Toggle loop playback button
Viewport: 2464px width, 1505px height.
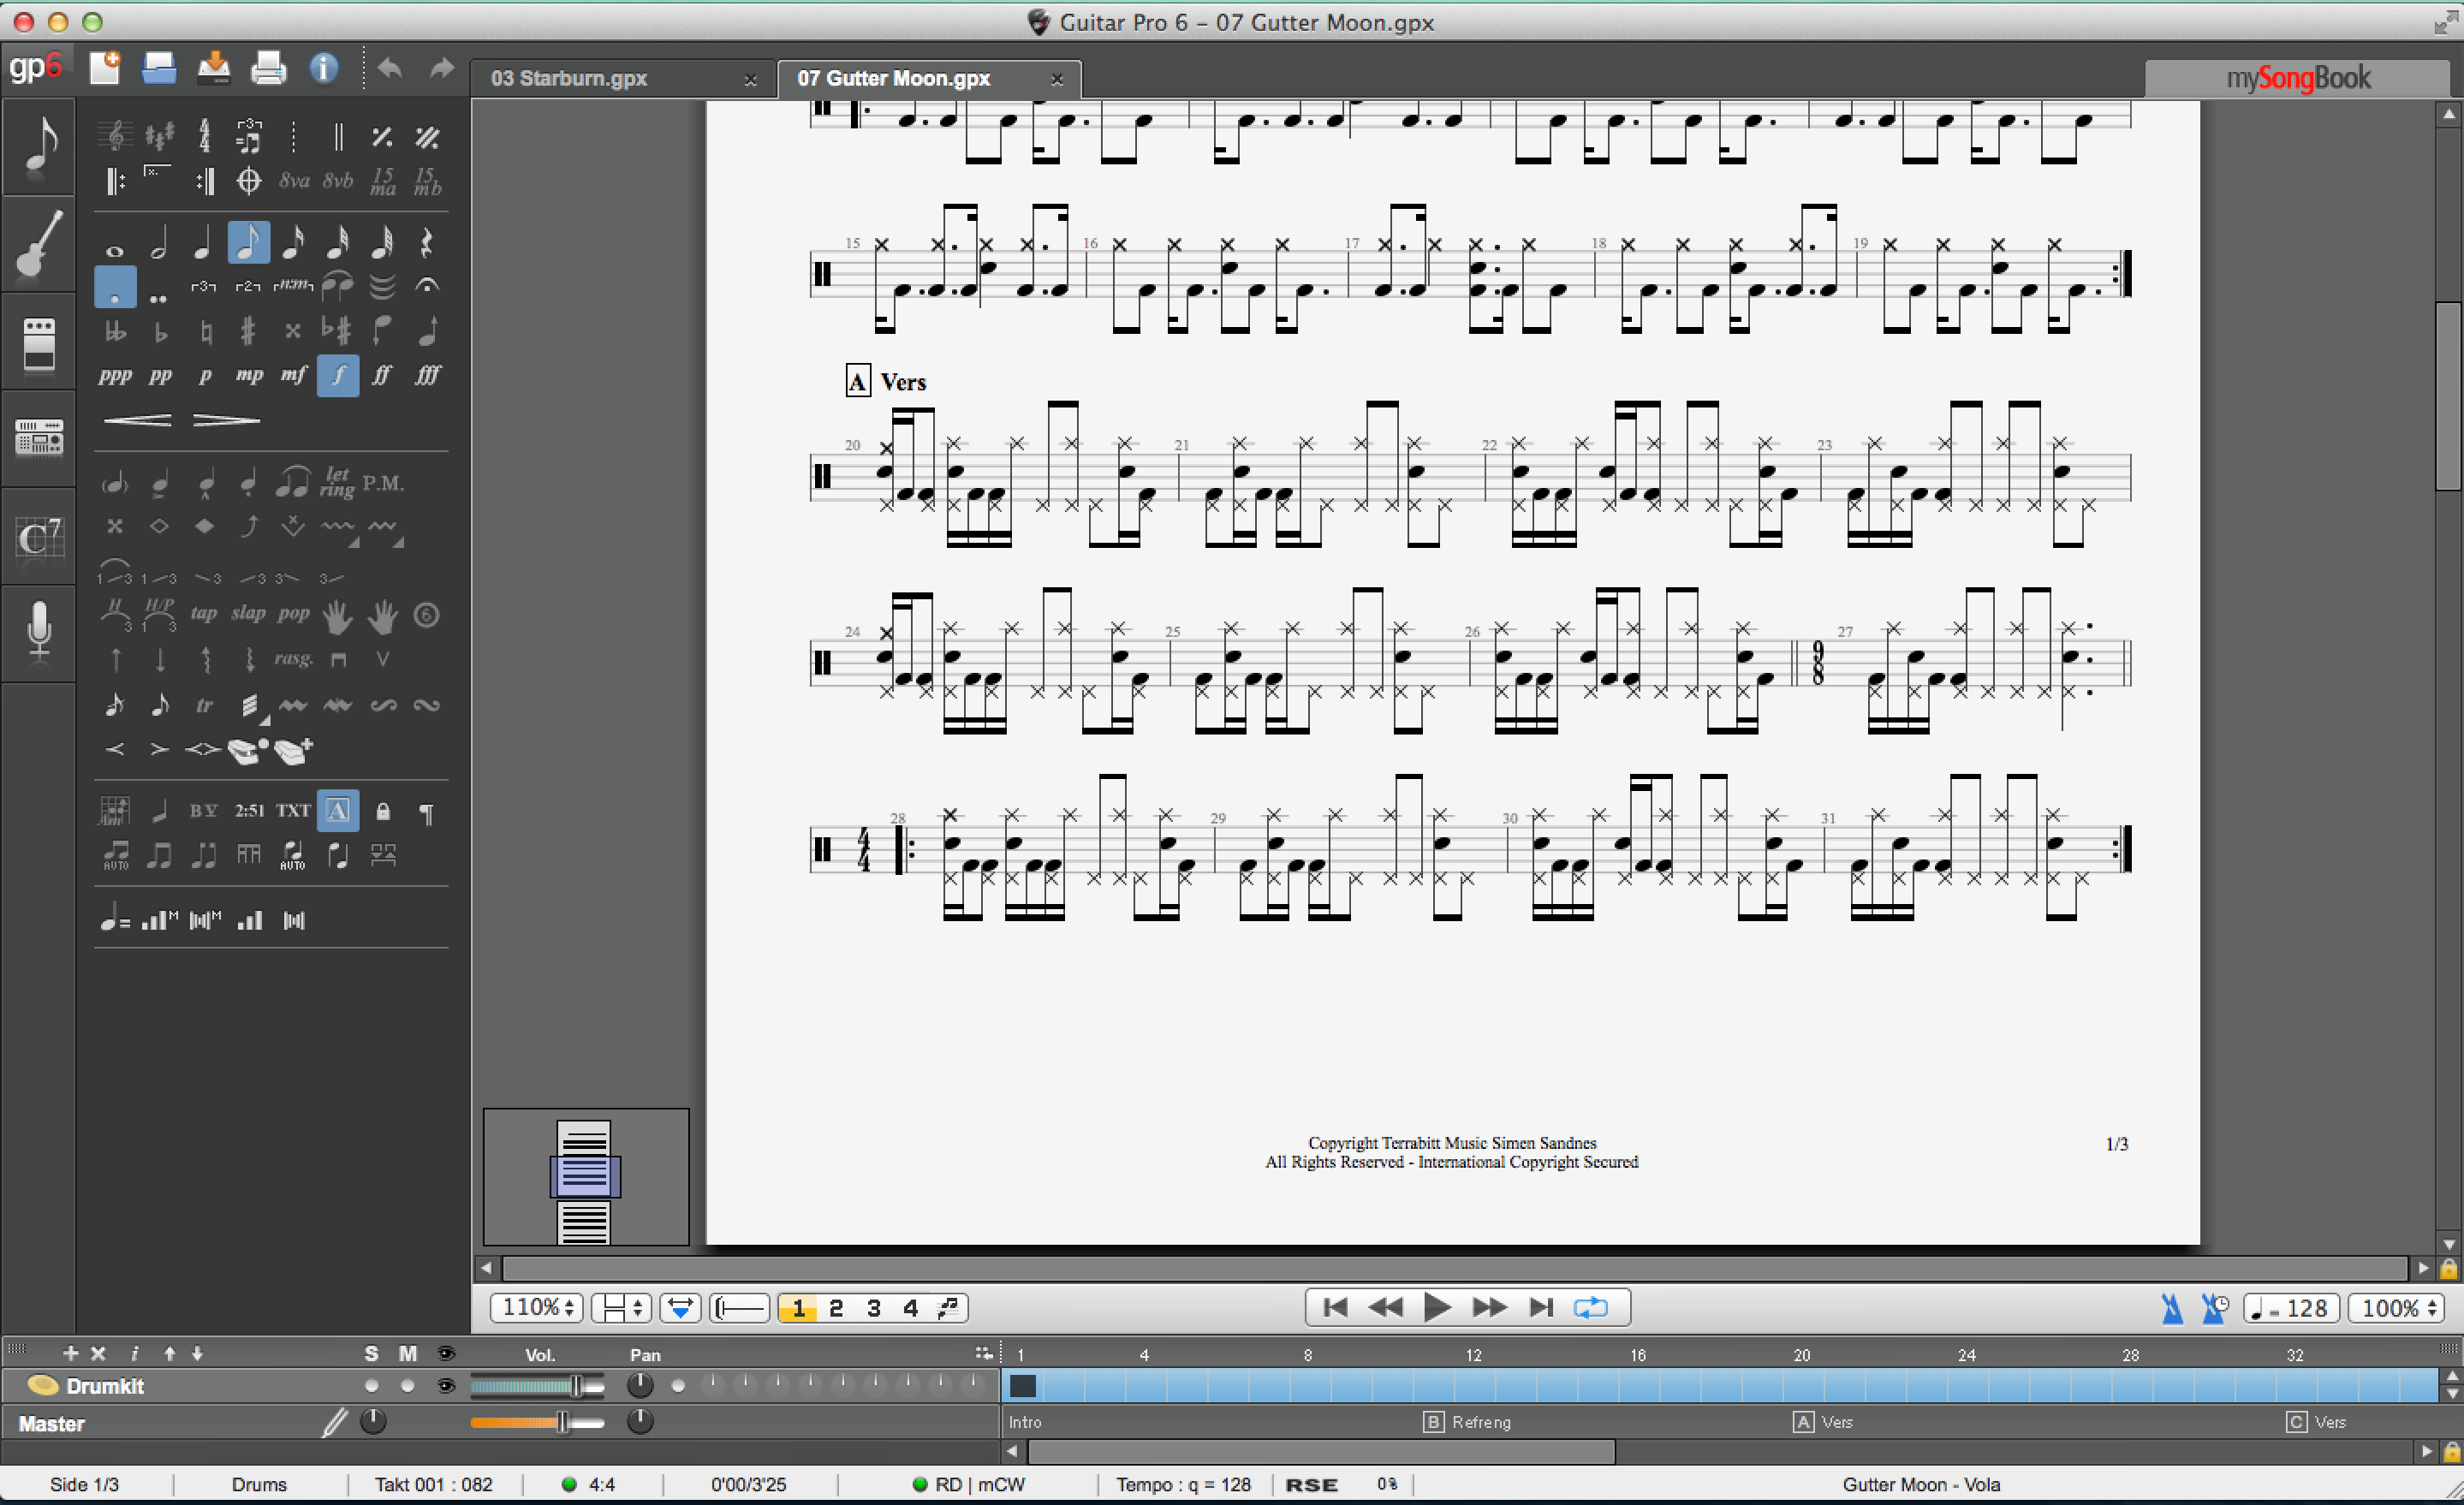(x=1590, y=1307)
